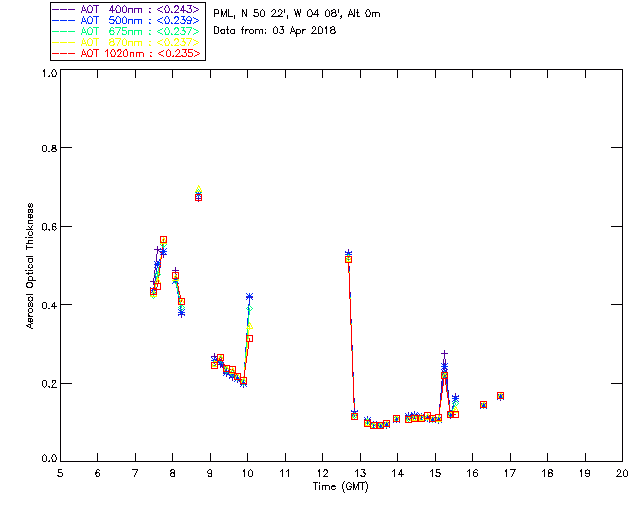Click the AOT 870nm legend entry
640x512 pixels.
coord(127,42)
